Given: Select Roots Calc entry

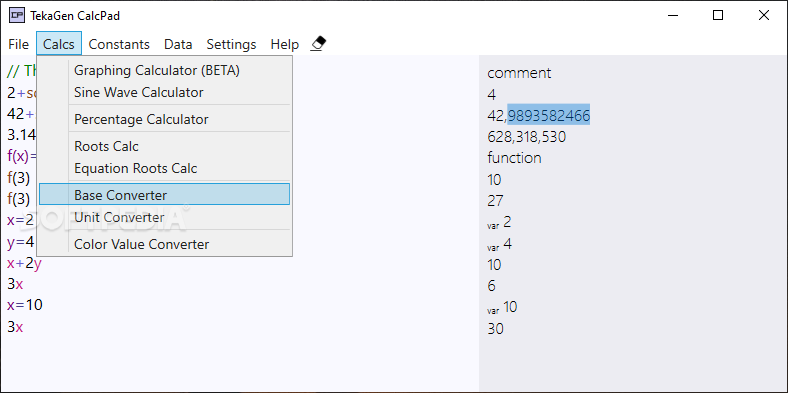Looking at the screenshot, I should 165,146.
